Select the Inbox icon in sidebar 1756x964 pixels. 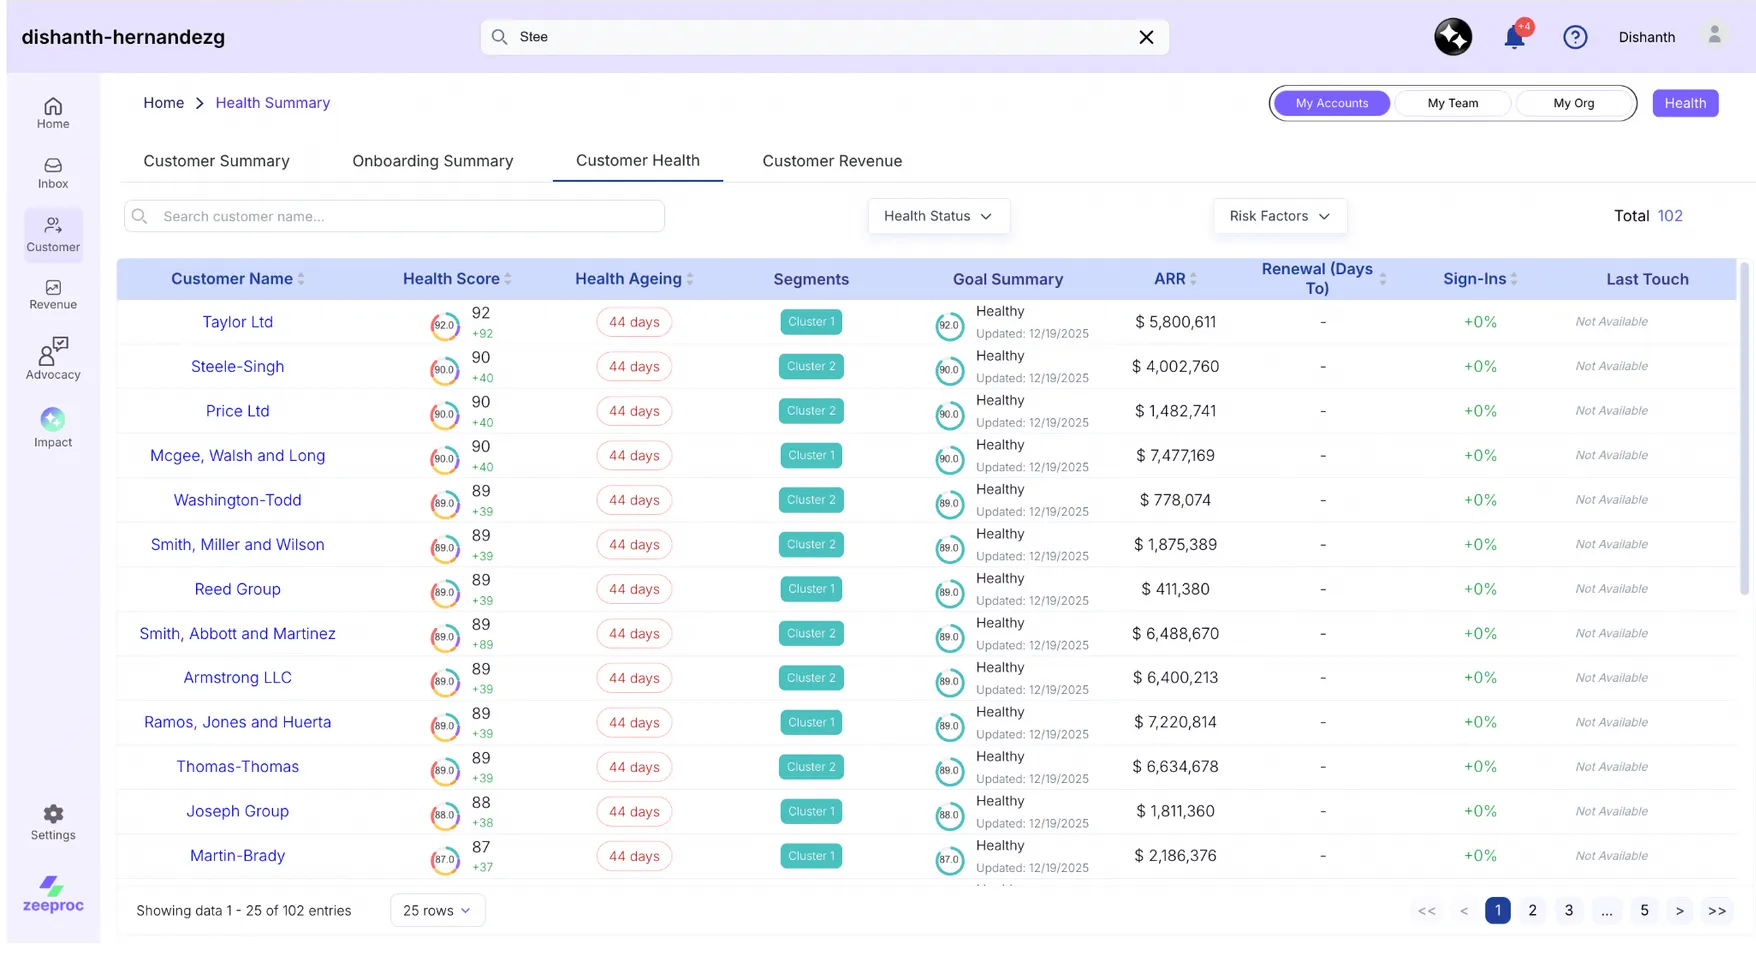pyautogui.click(x=52, y=170)
